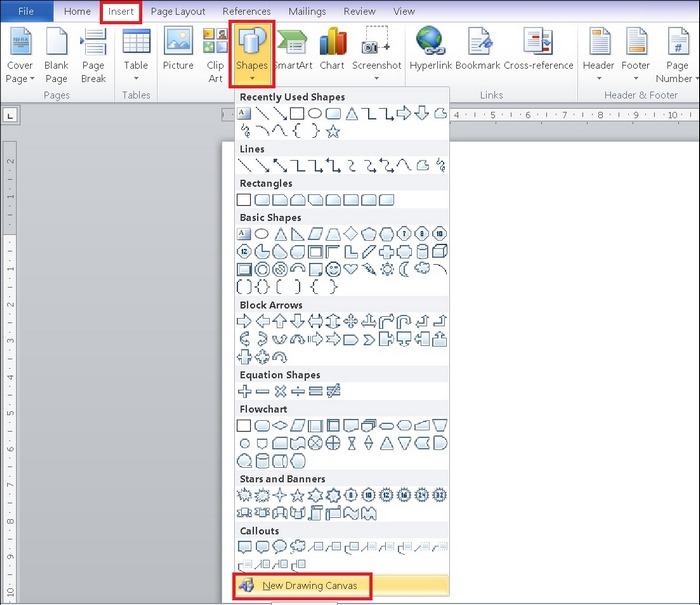Select the Diamond basic shape
700x605 pixels.
(351, 234)
